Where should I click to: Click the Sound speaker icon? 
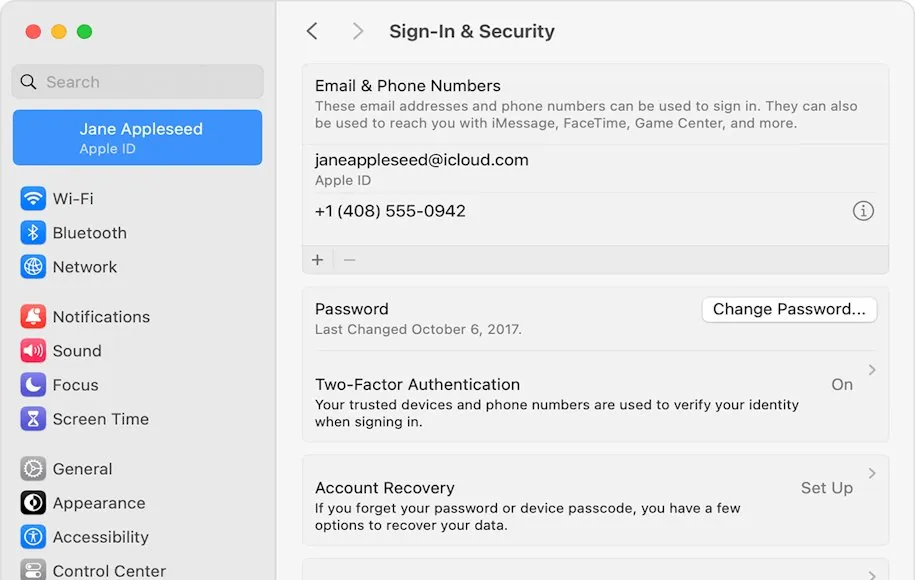[x=34, y=351]
